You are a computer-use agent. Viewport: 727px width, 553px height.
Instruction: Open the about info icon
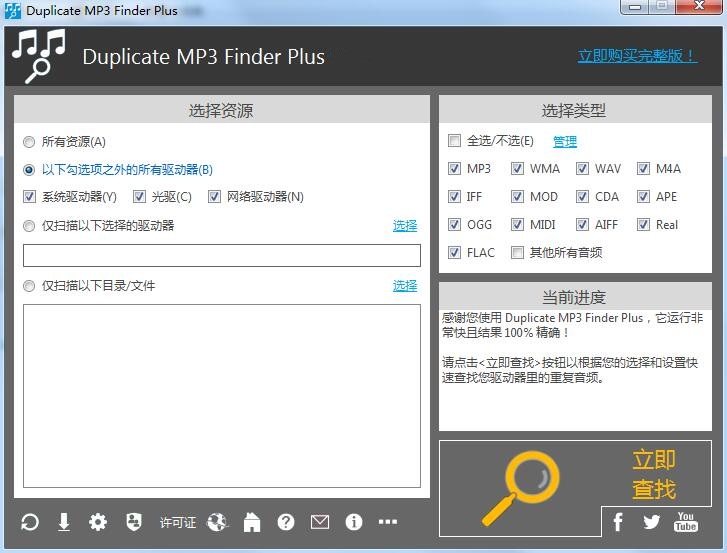click(x=354, y=522)
